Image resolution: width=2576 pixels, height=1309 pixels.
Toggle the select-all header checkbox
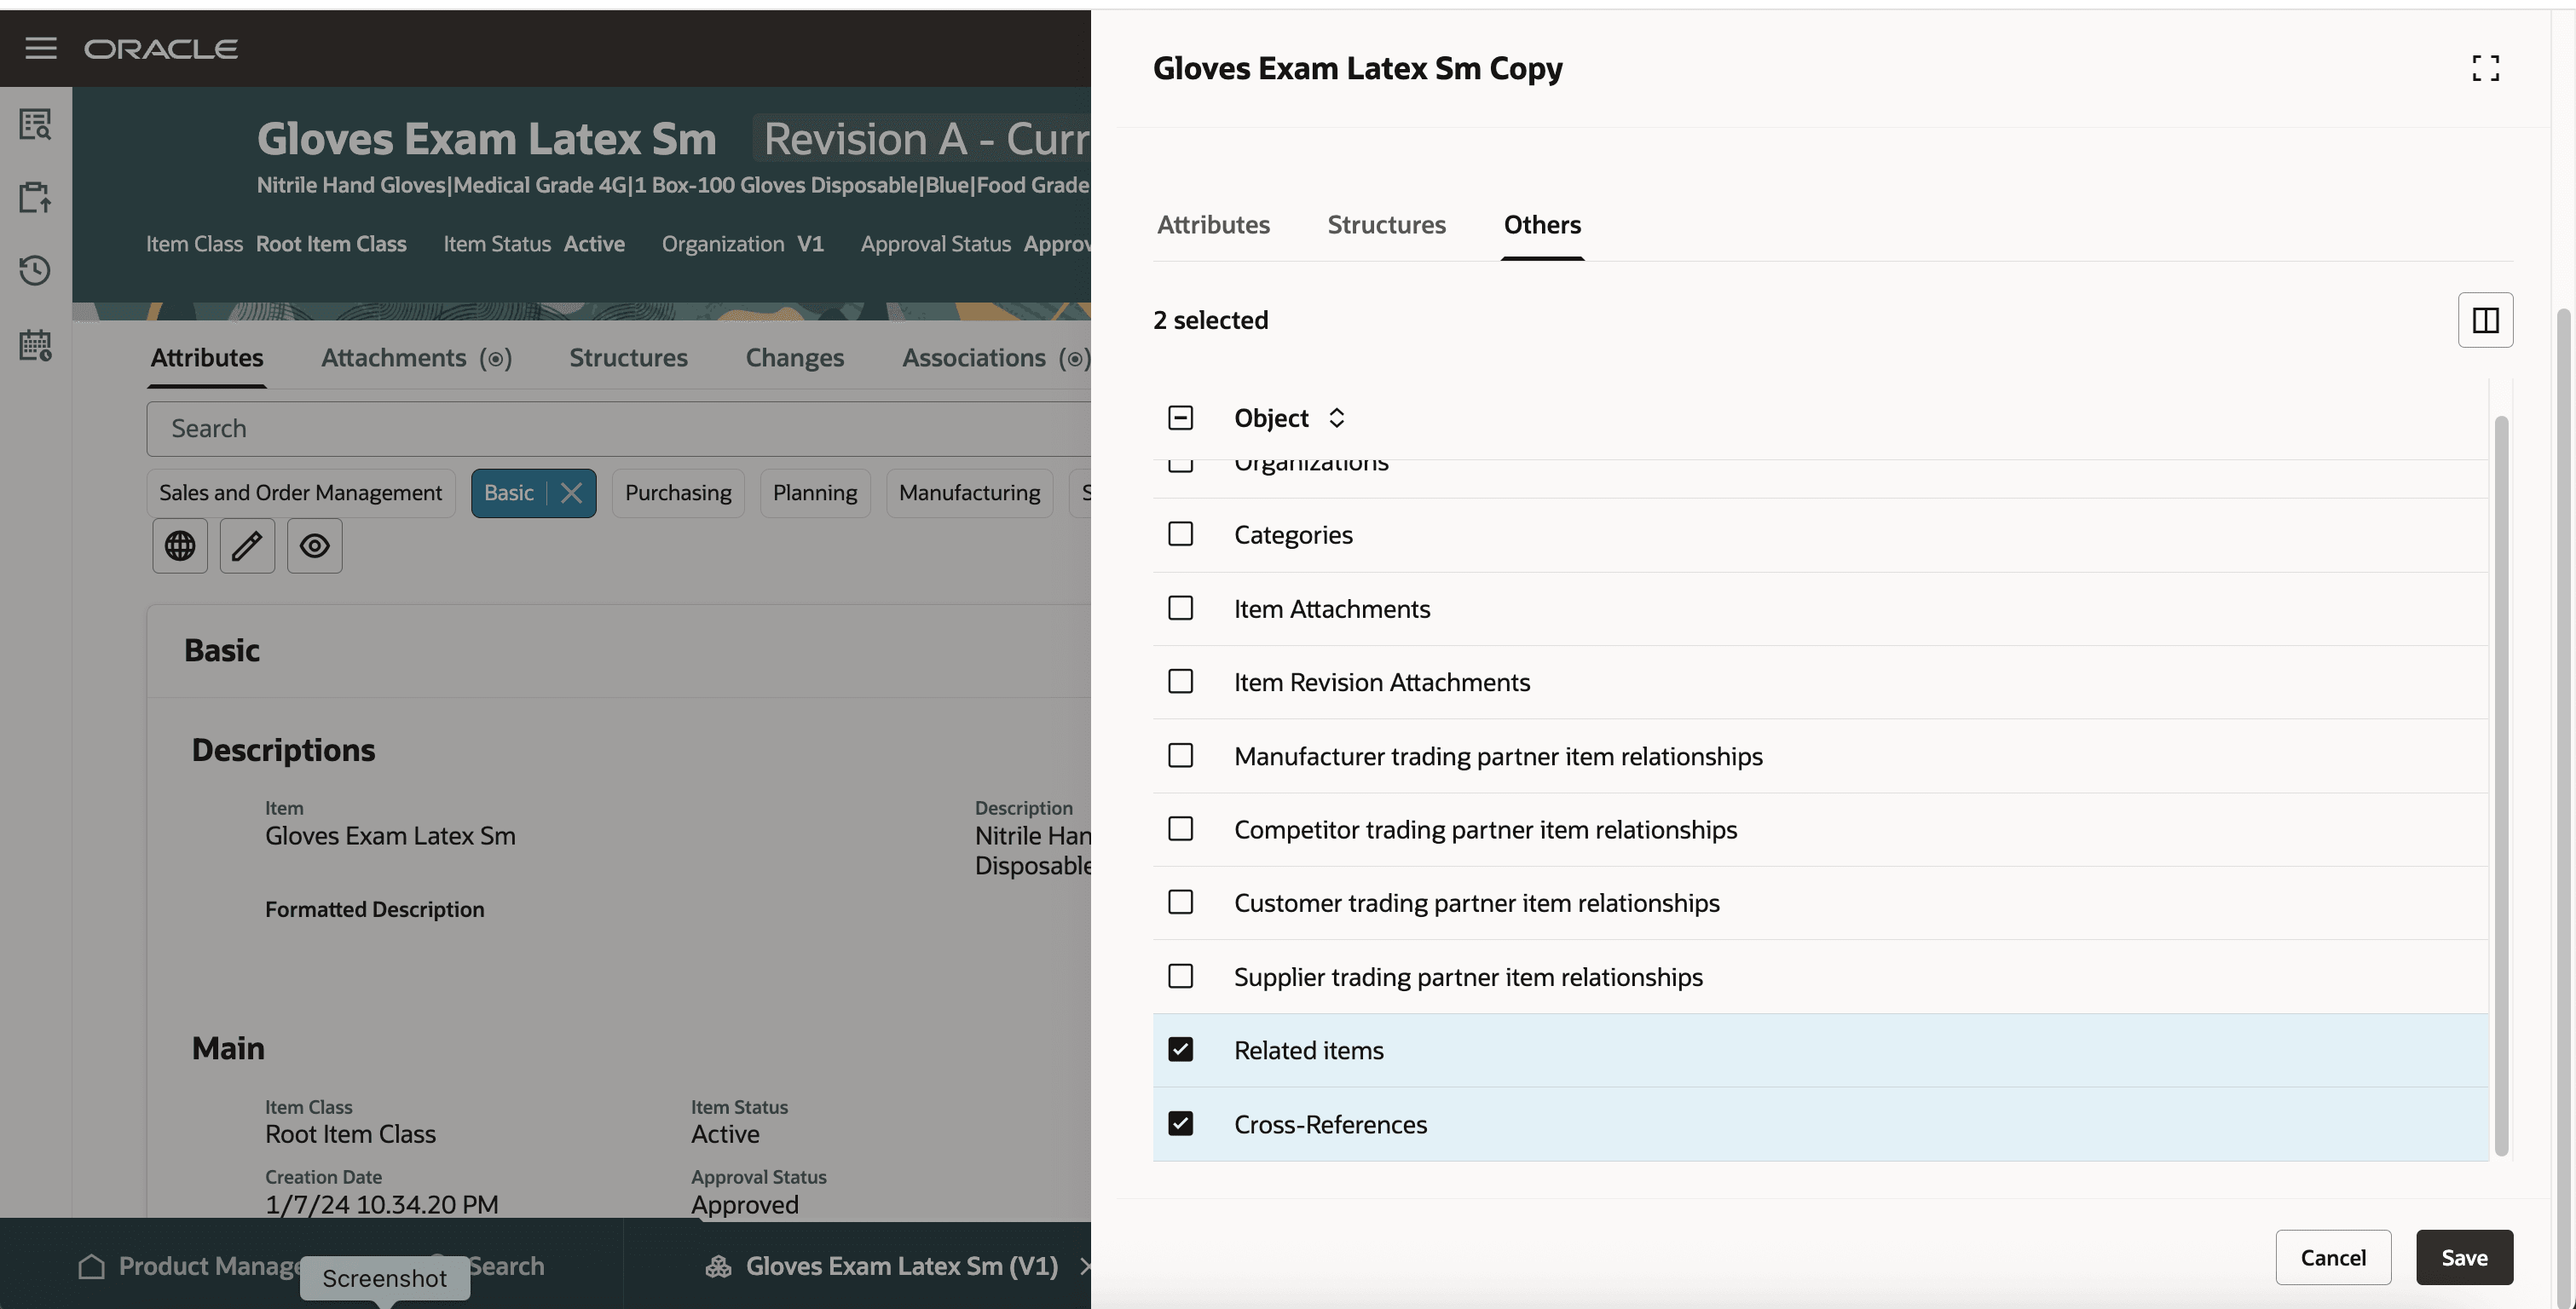click(x=1180, y=418)
